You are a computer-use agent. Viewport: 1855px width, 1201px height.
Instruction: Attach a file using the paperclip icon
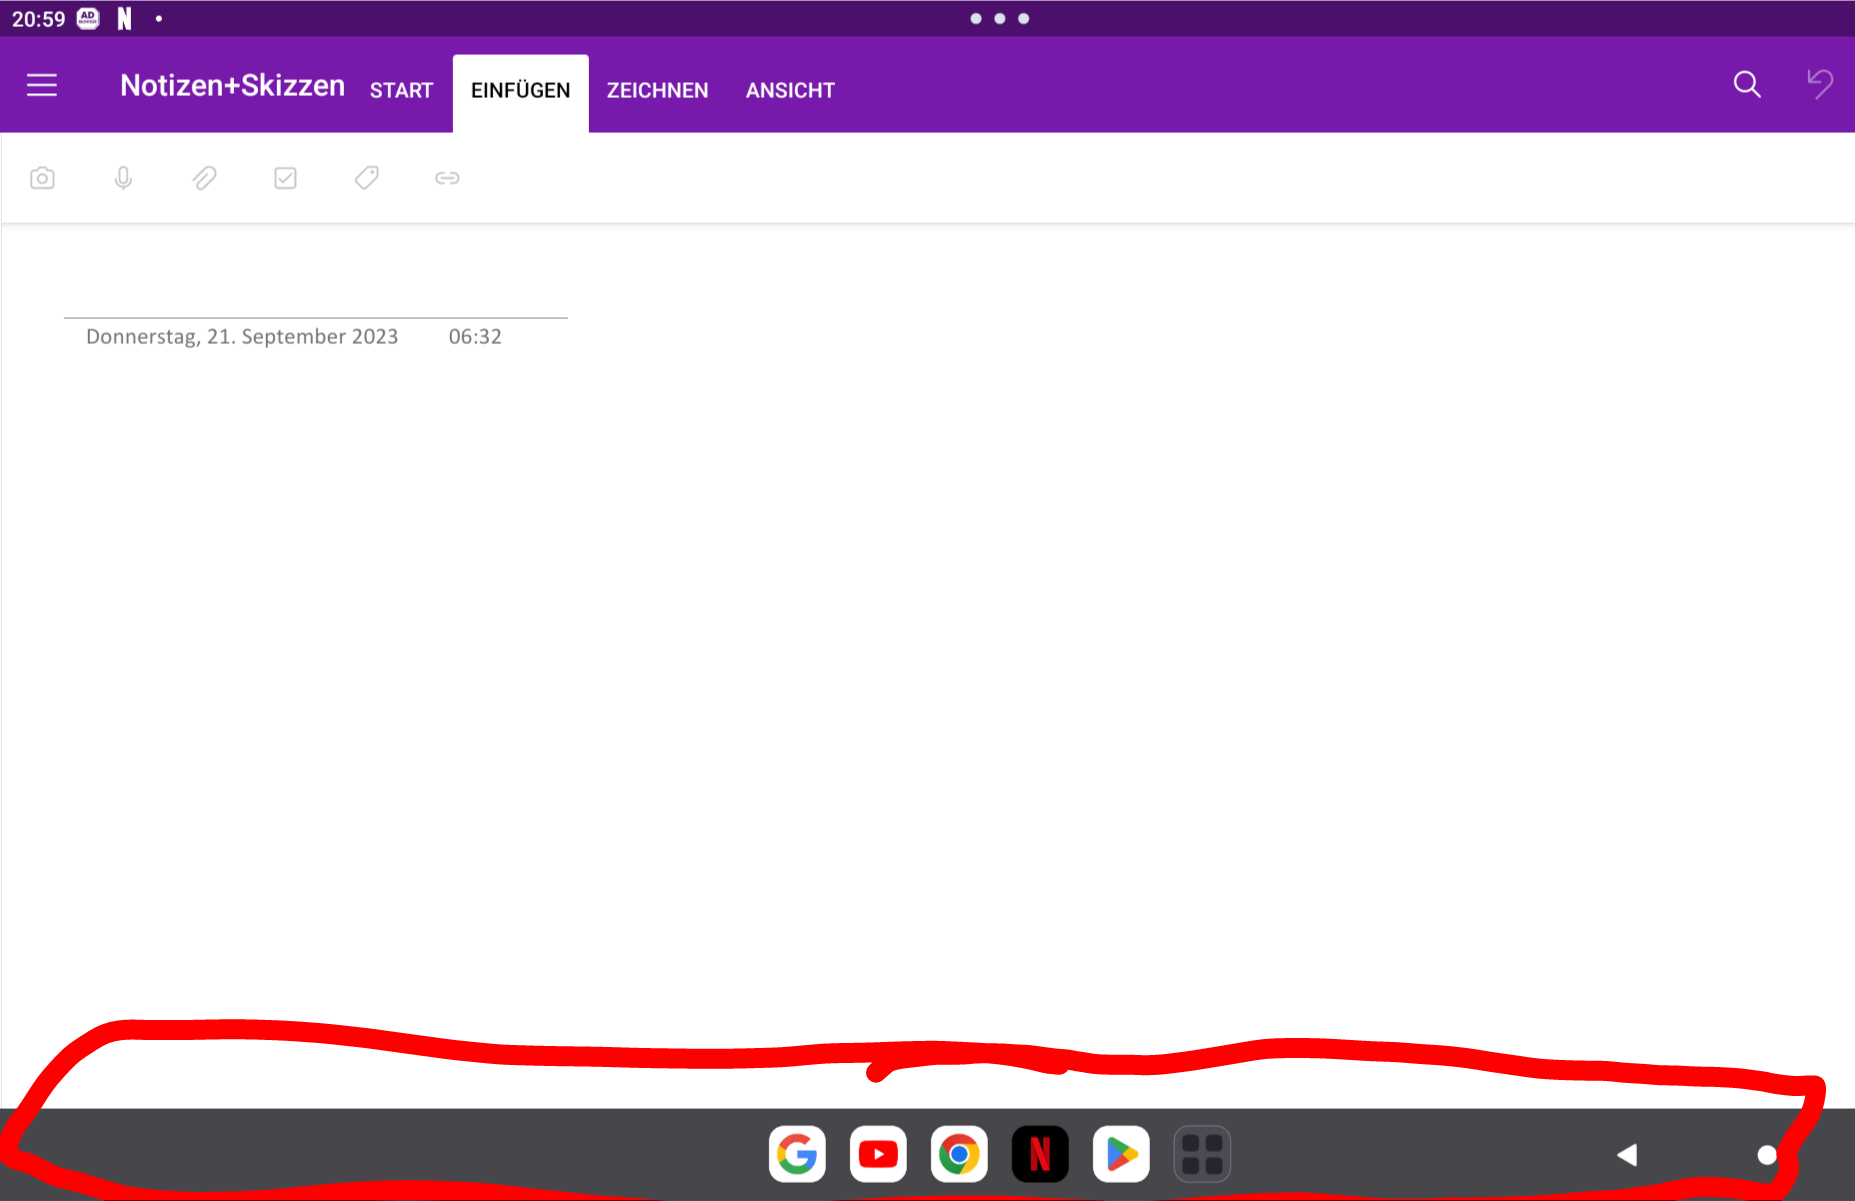tap(204, 178)
